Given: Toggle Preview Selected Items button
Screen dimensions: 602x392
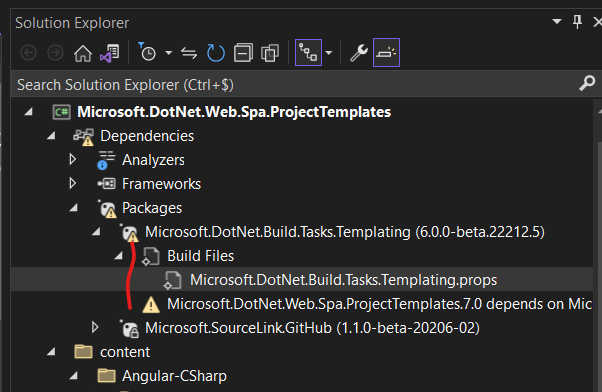Looking at the screenshot, I should (x=386, y=53).
